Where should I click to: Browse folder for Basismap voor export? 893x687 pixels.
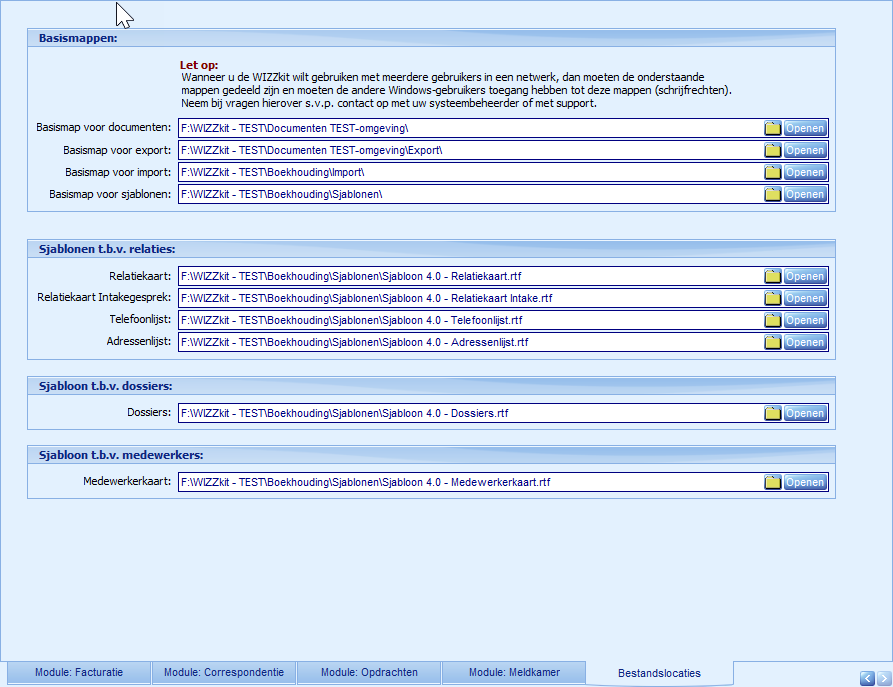pyautogui.click(x=772, y=150)
